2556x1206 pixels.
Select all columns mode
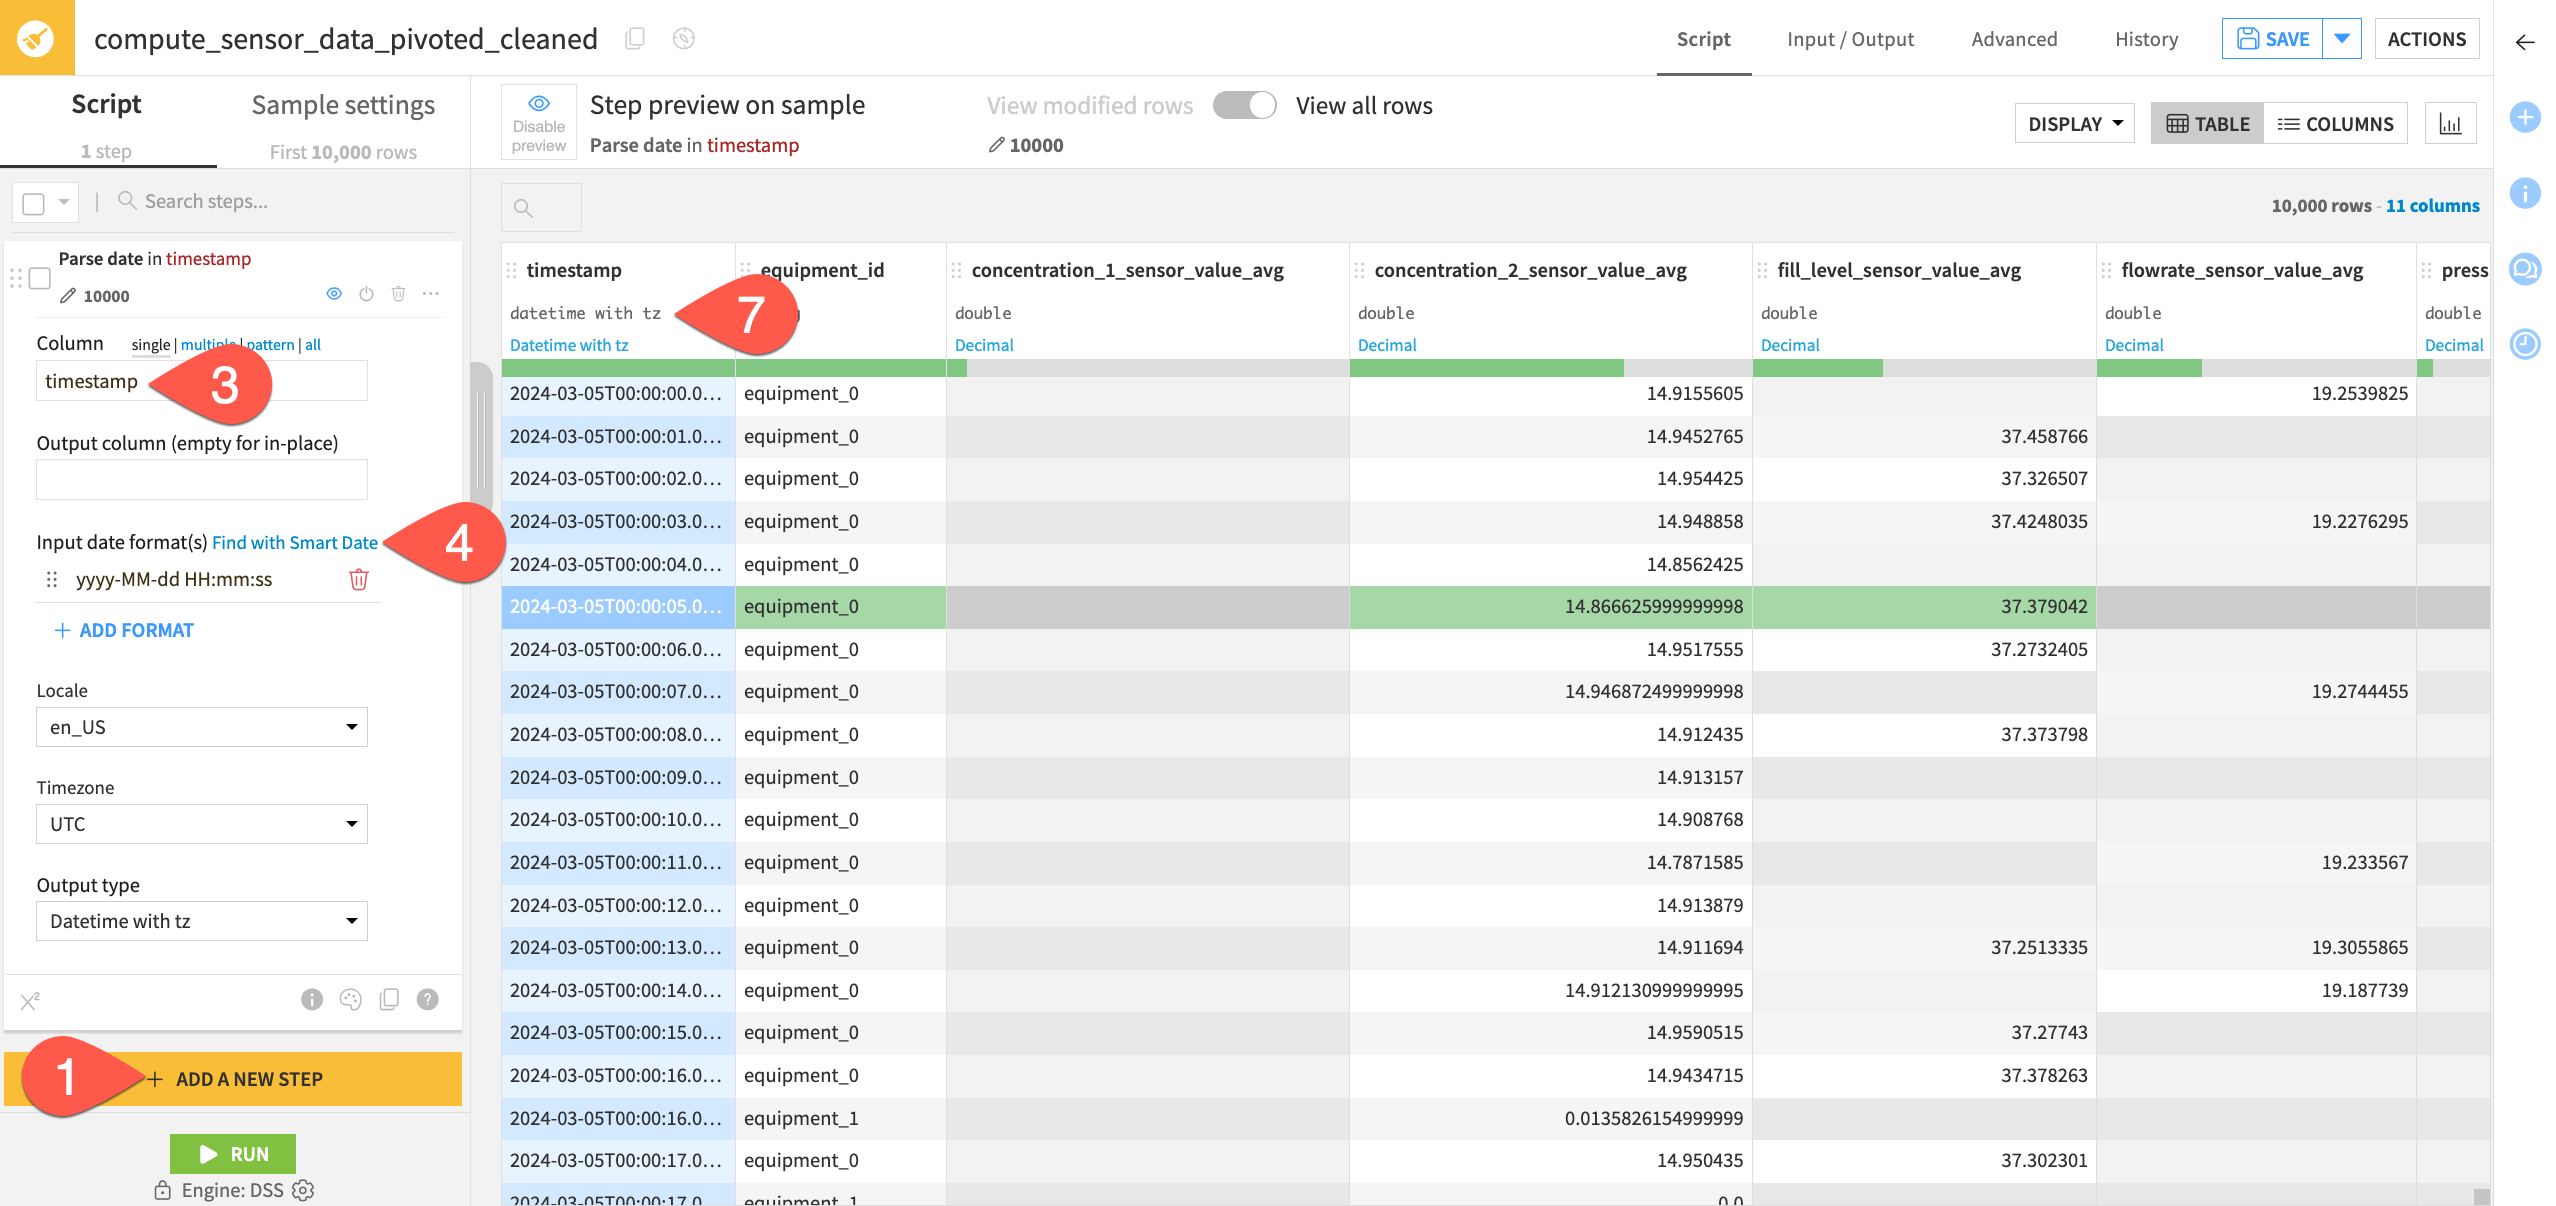313,345
